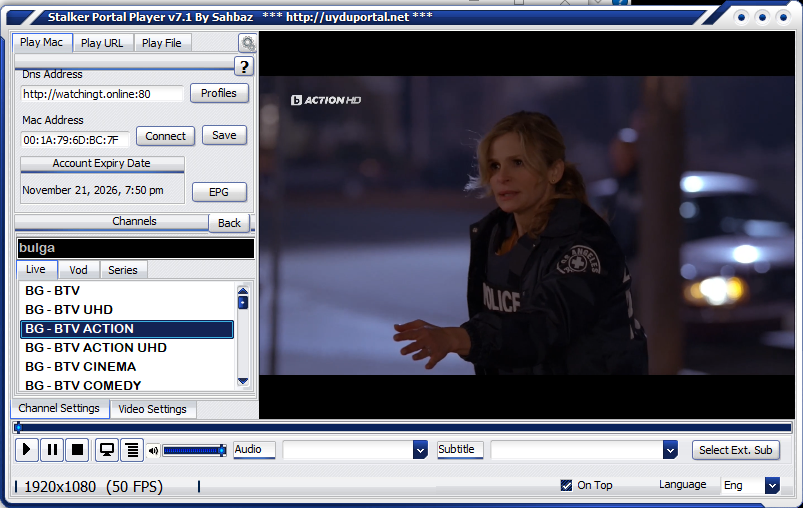Click the video display area

[526, 225]
